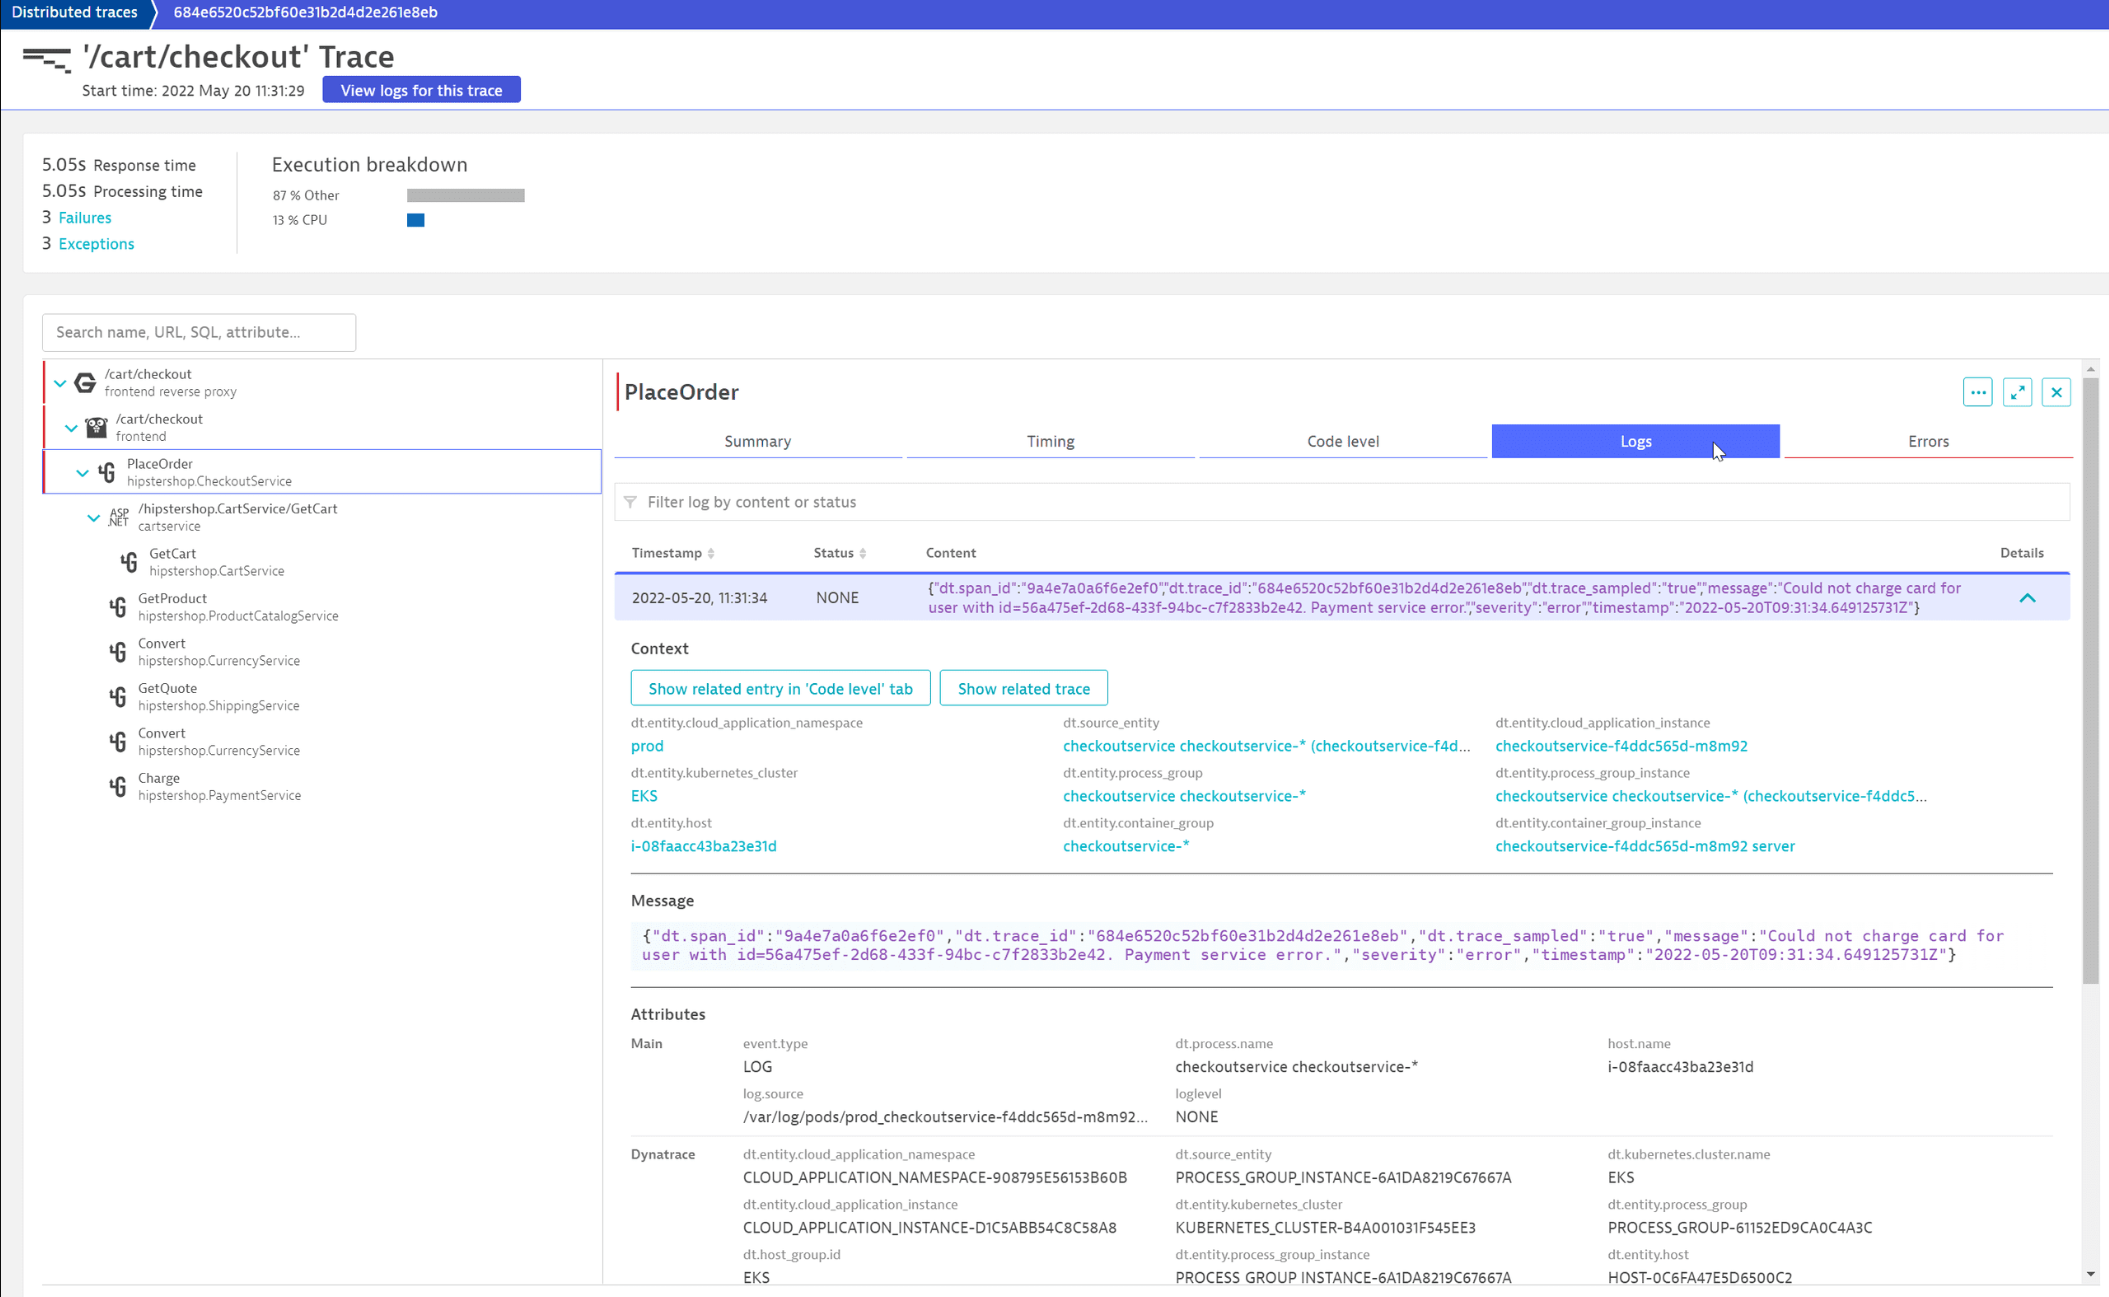Viewport: 2109px width, 1297px height.
Task: Click the Show related trace button
Action: pyautogui.click(x=1023, y=688)
